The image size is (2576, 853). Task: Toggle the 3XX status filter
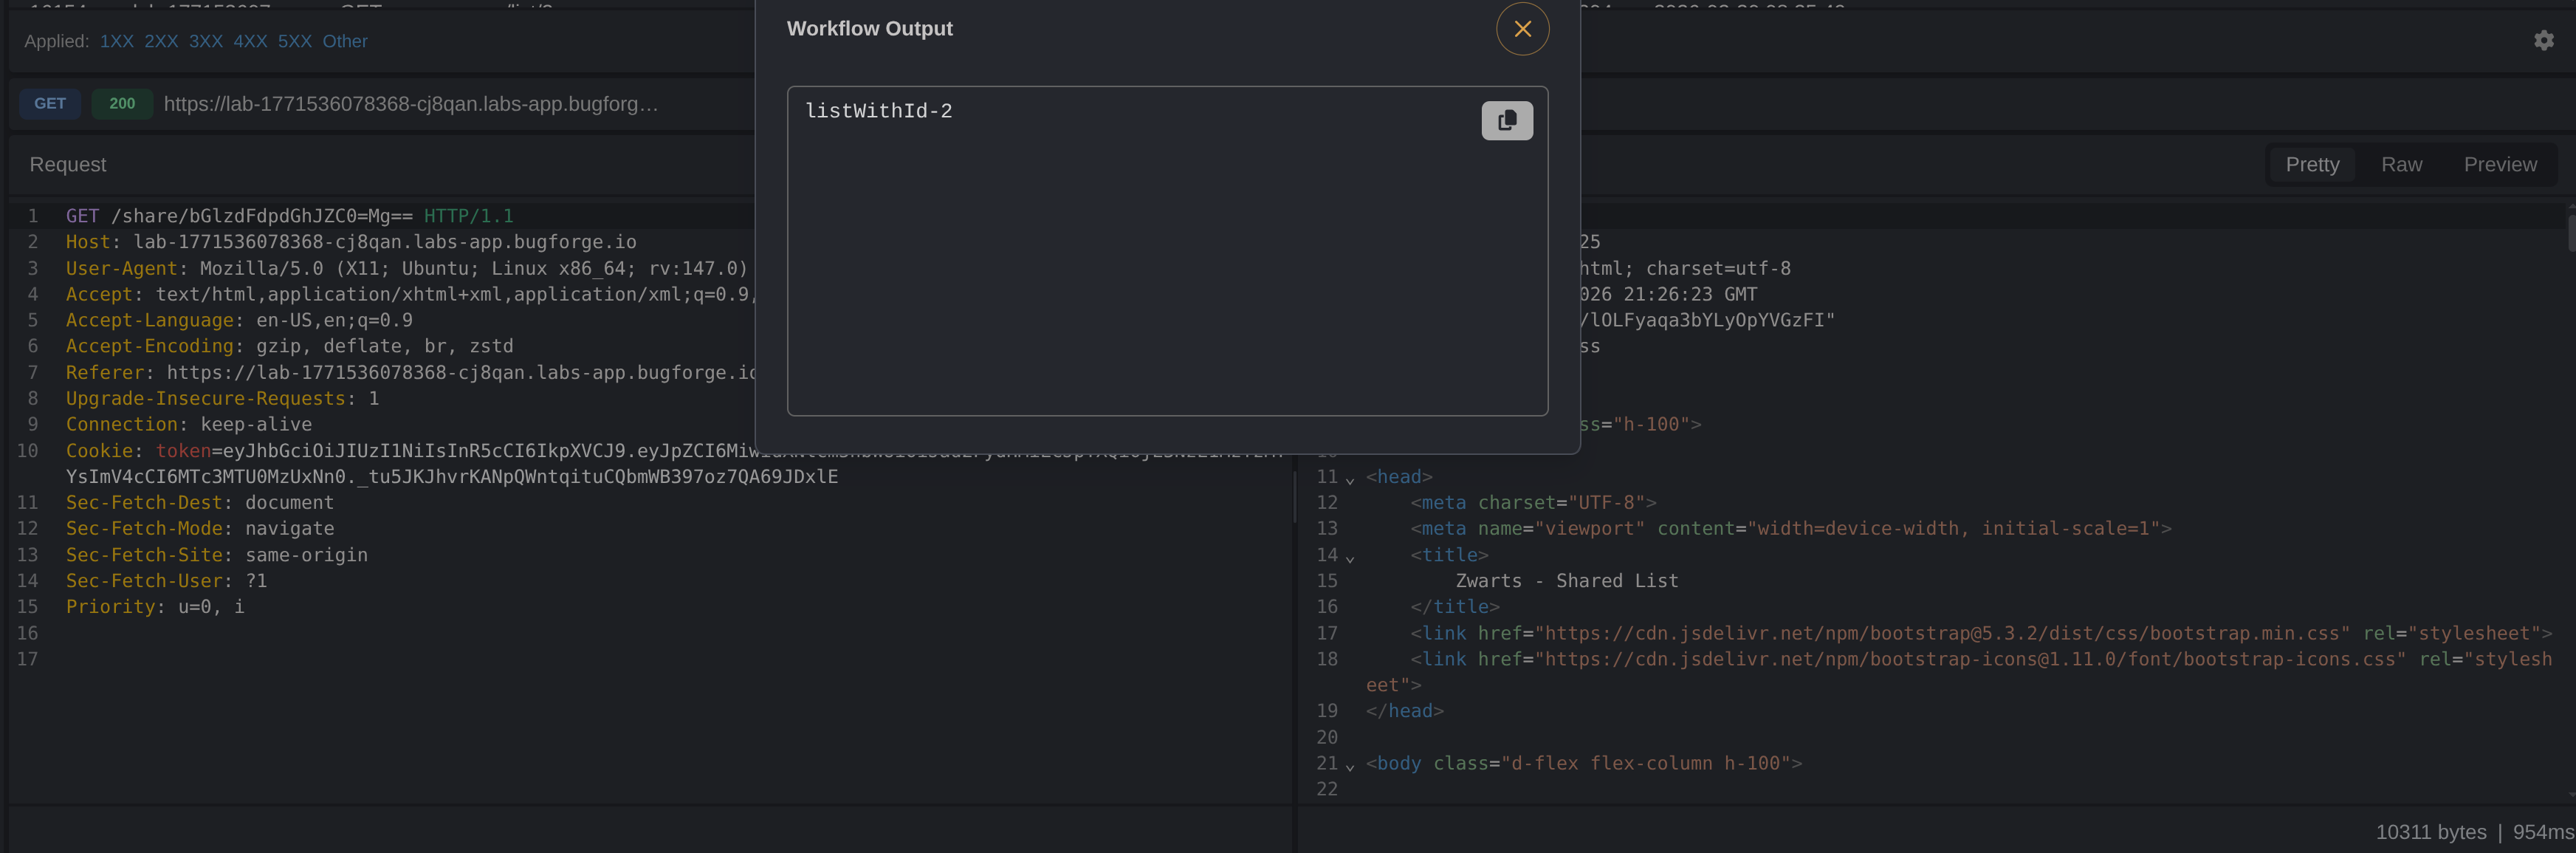pos(205,42)
